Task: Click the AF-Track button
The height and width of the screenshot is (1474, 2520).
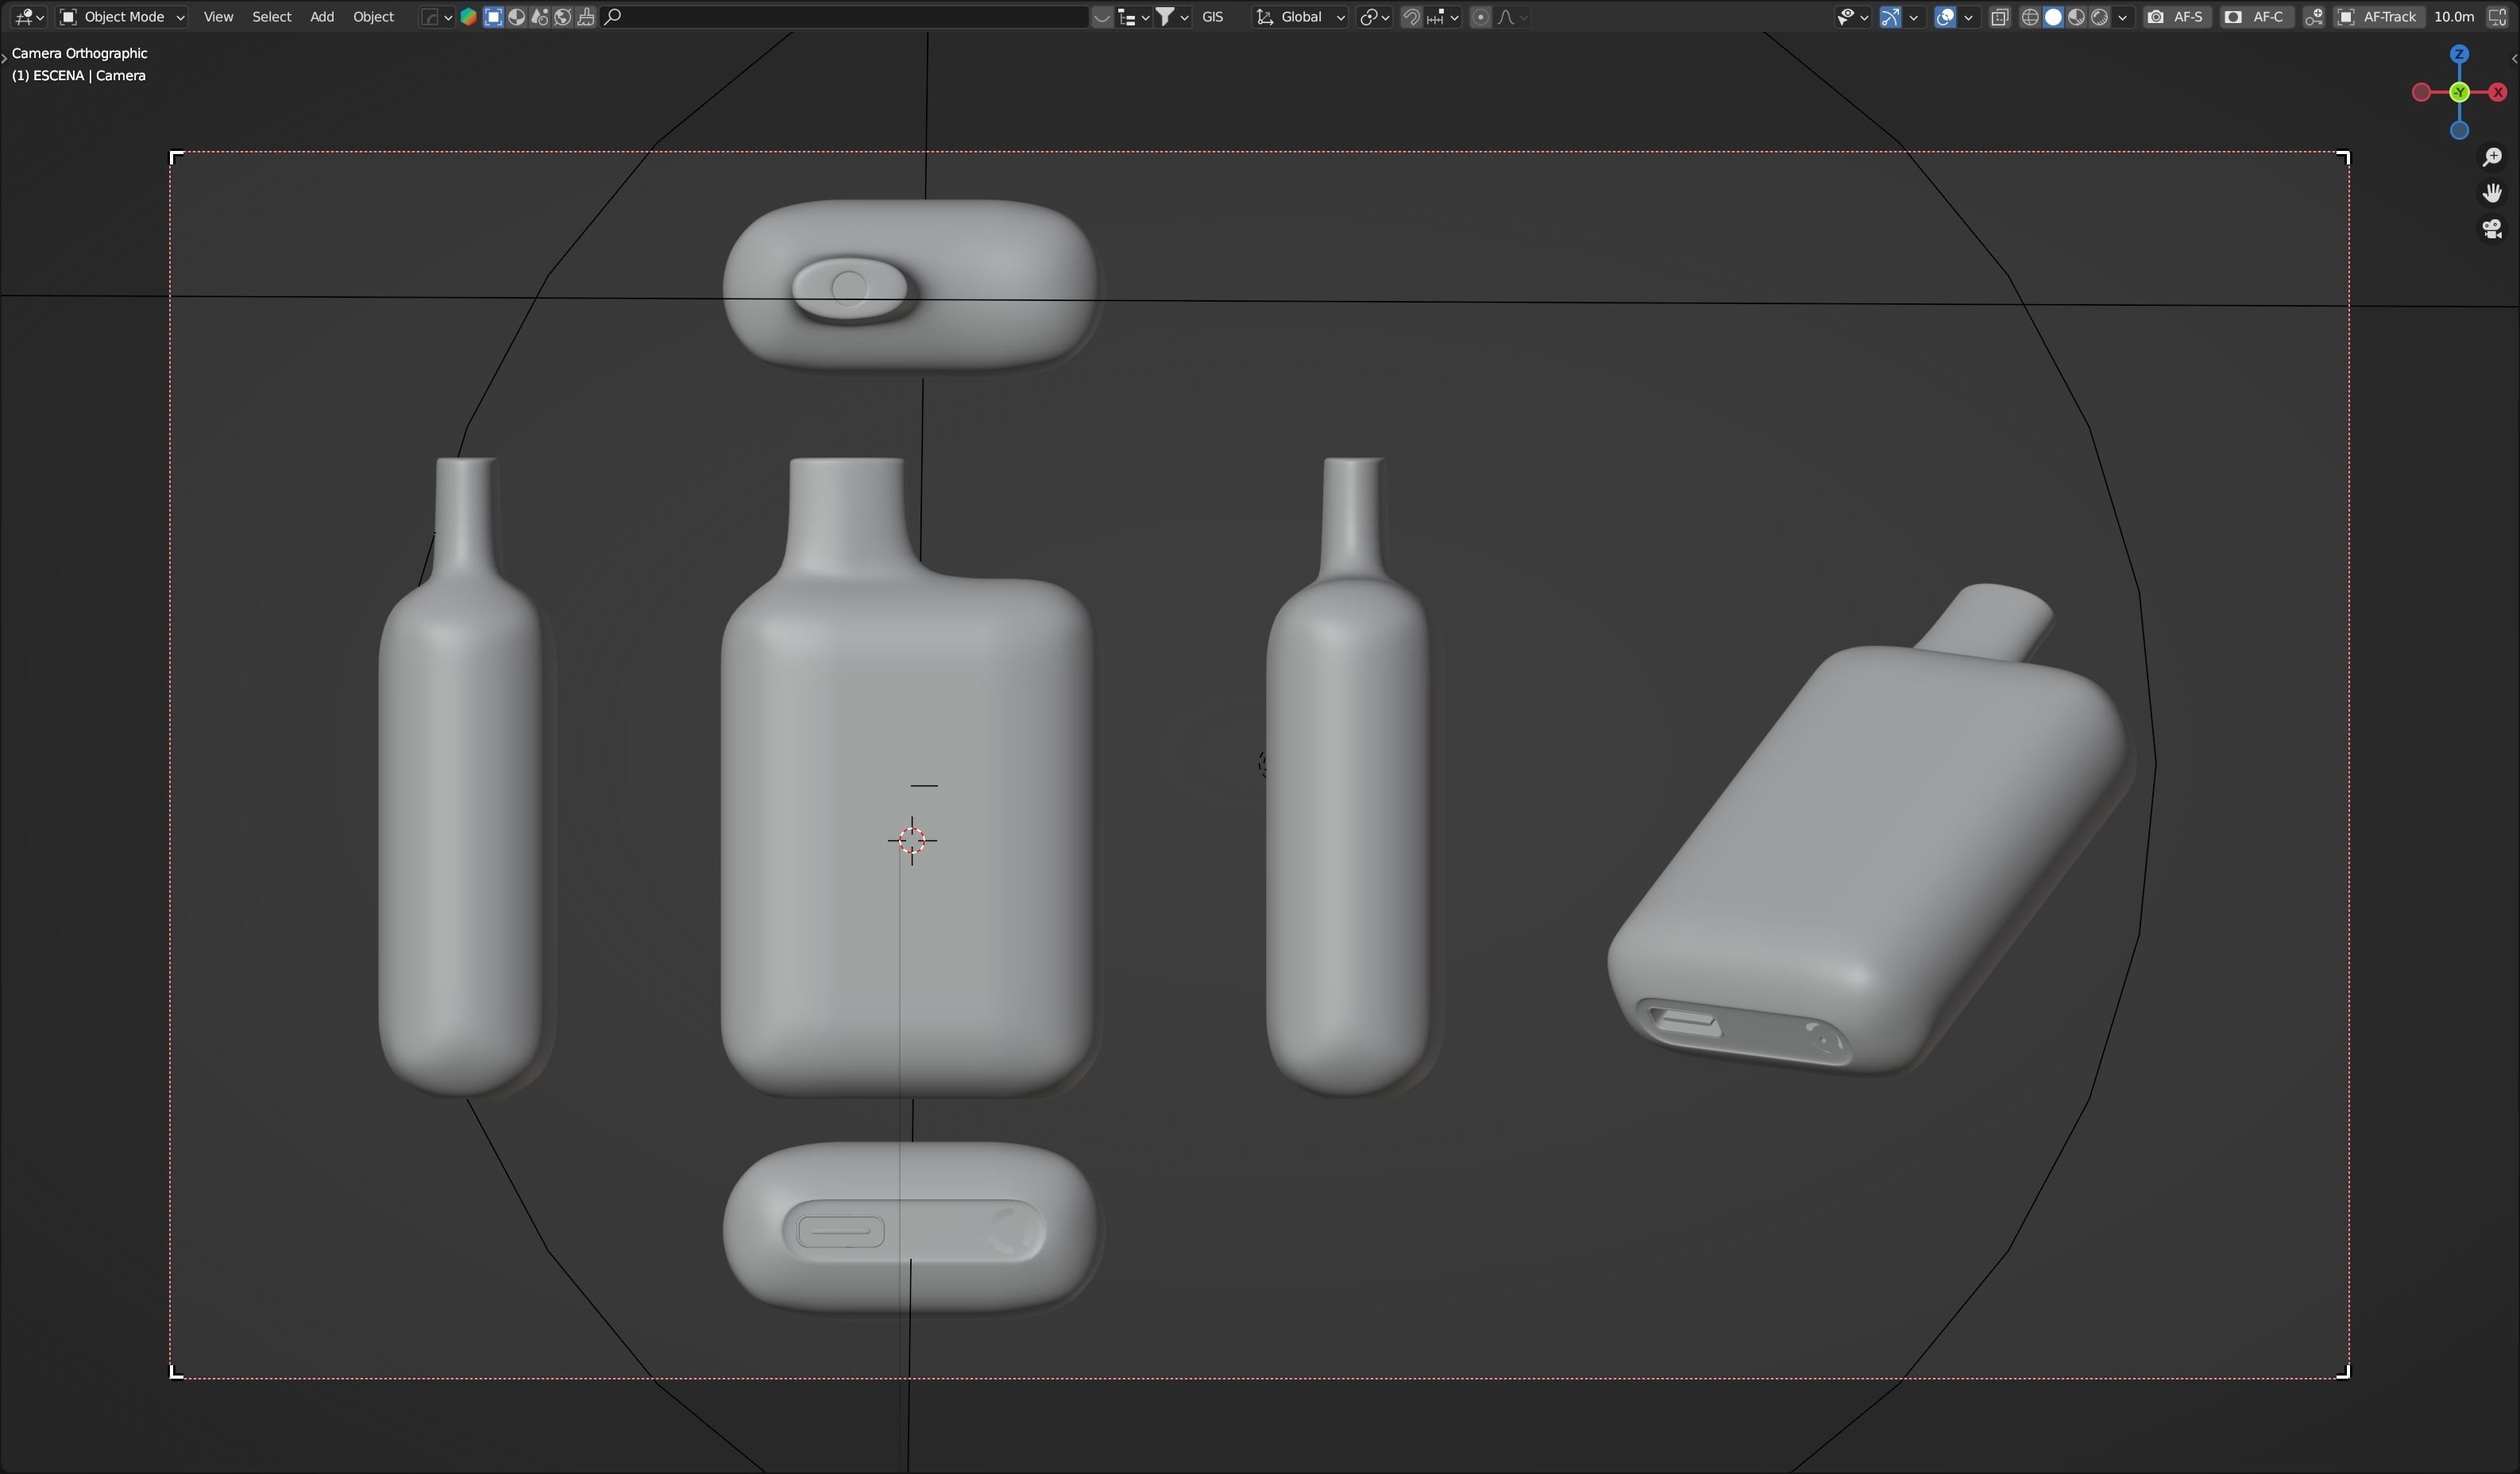Action: 2388,17
